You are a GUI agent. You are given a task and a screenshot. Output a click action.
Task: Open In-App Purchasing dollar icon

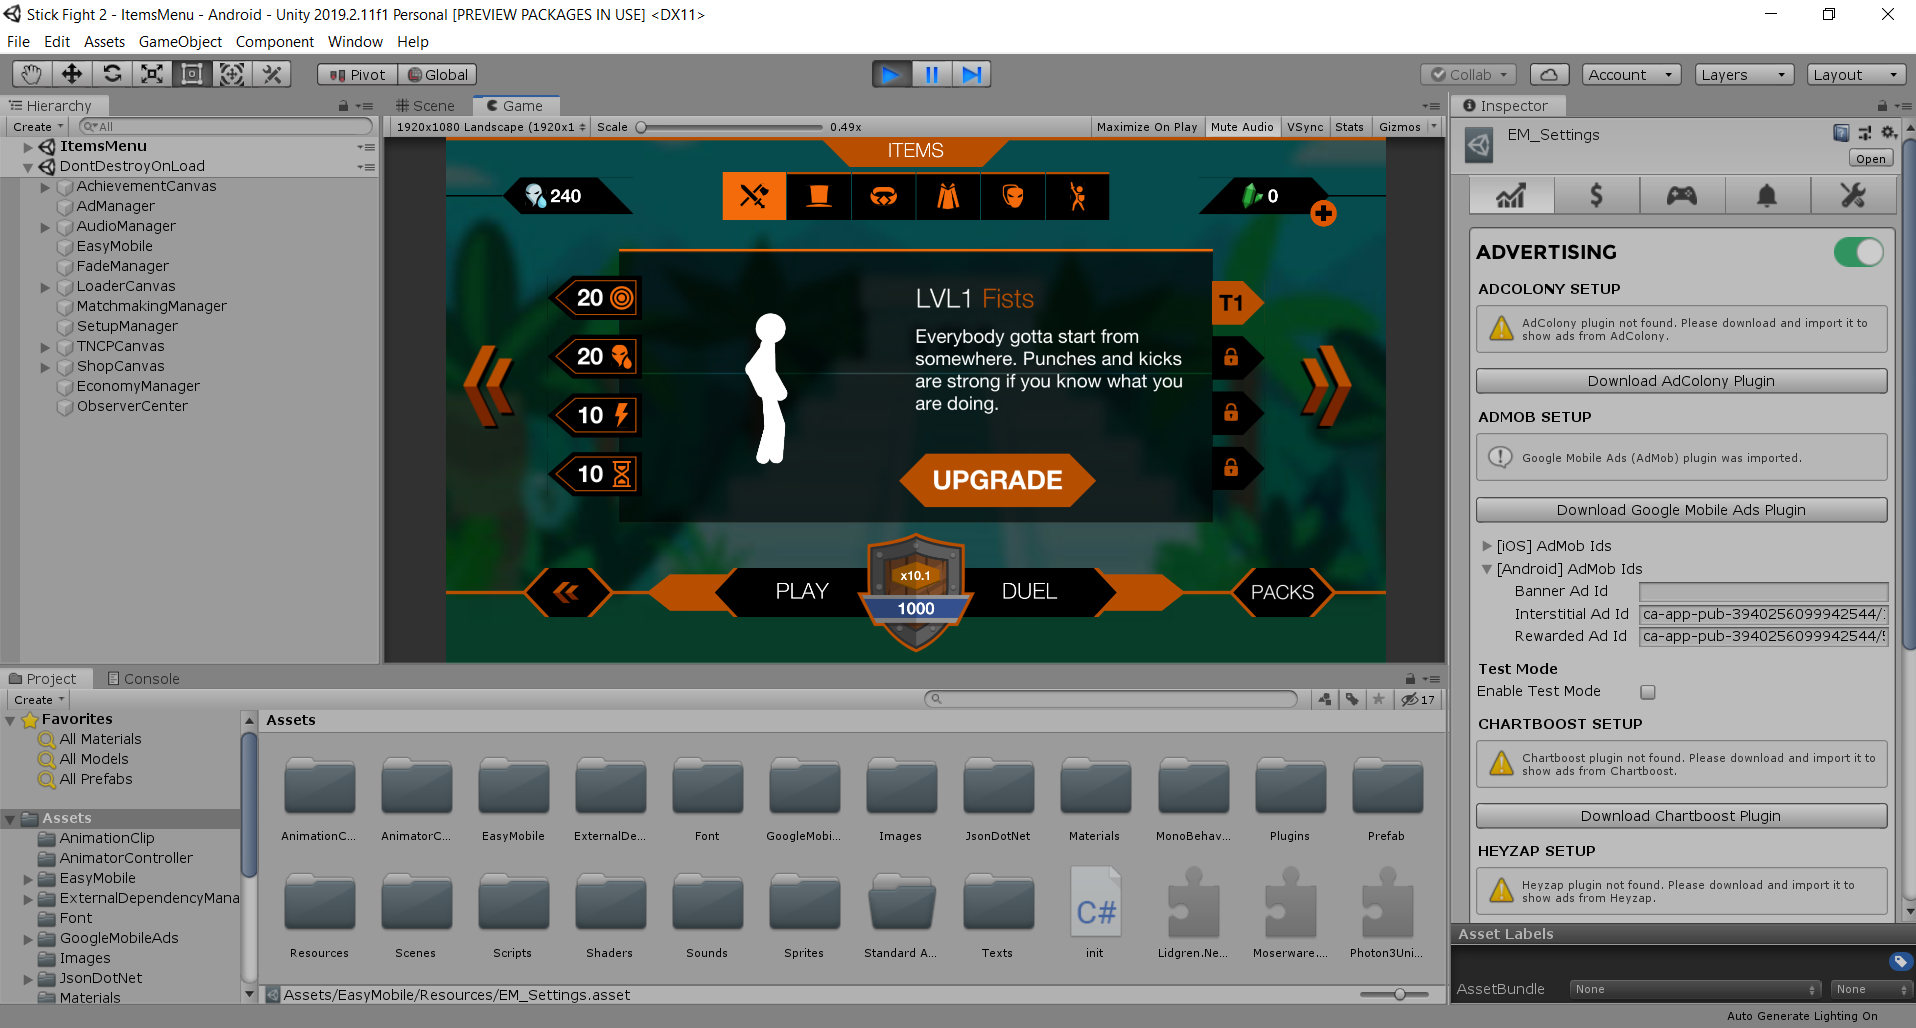click(1596, 195)
